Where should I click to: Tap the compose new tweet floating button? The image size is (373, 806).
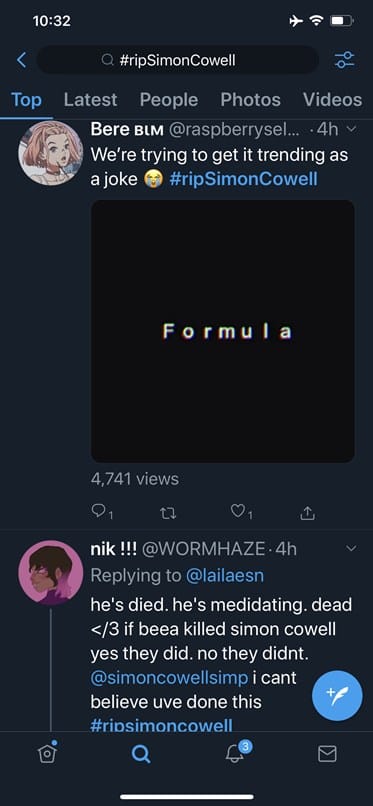coord(337,695)
